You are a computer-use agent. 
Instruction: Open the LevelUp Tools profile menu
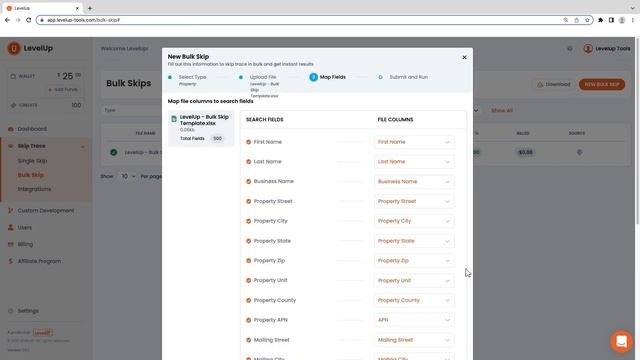607,49
